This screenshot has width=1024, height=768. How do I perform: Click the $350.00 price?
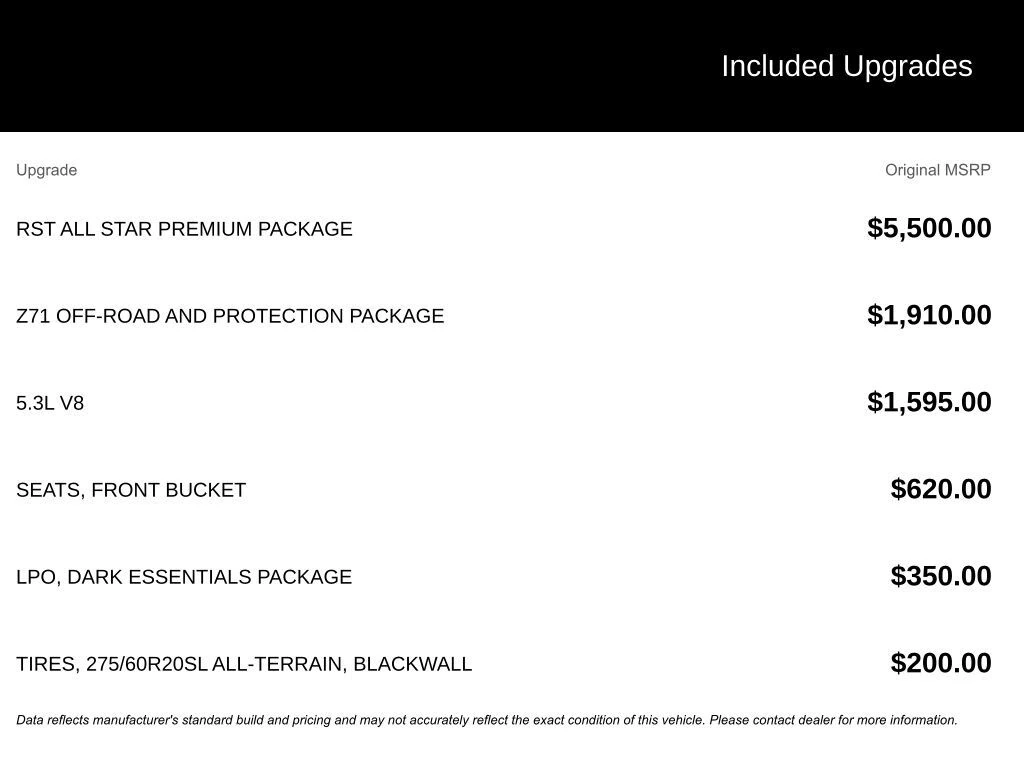[941, 576]
